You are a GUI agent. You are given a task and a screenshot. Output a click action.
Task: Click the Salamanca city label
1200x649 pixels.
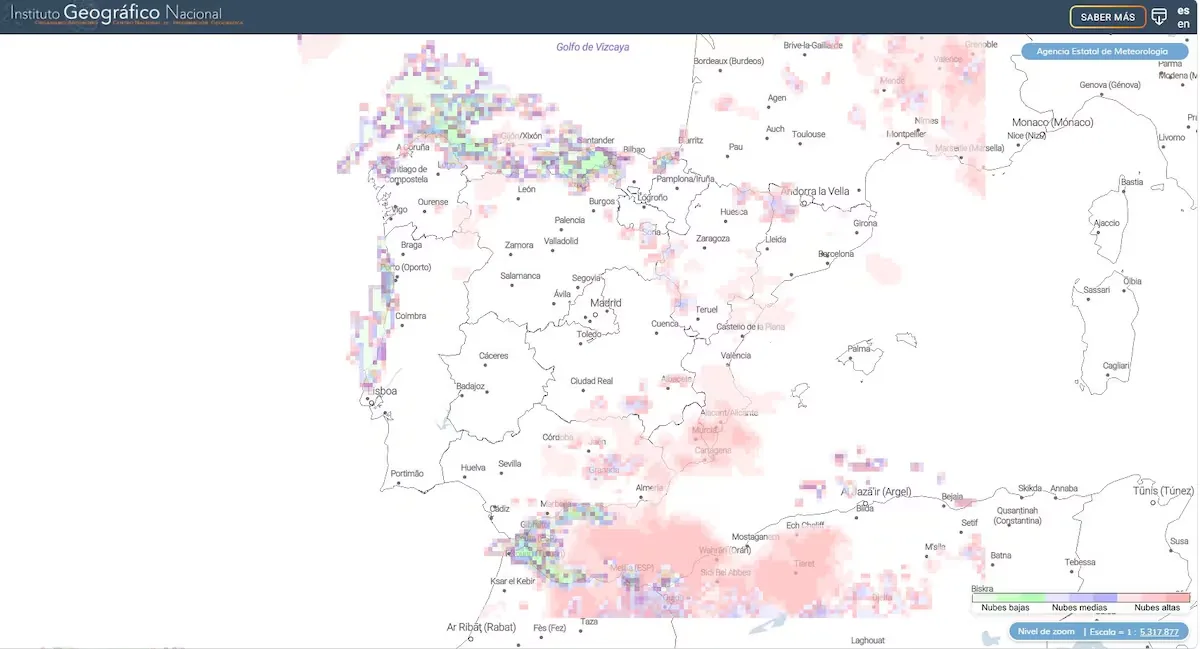tap(520, 276)
